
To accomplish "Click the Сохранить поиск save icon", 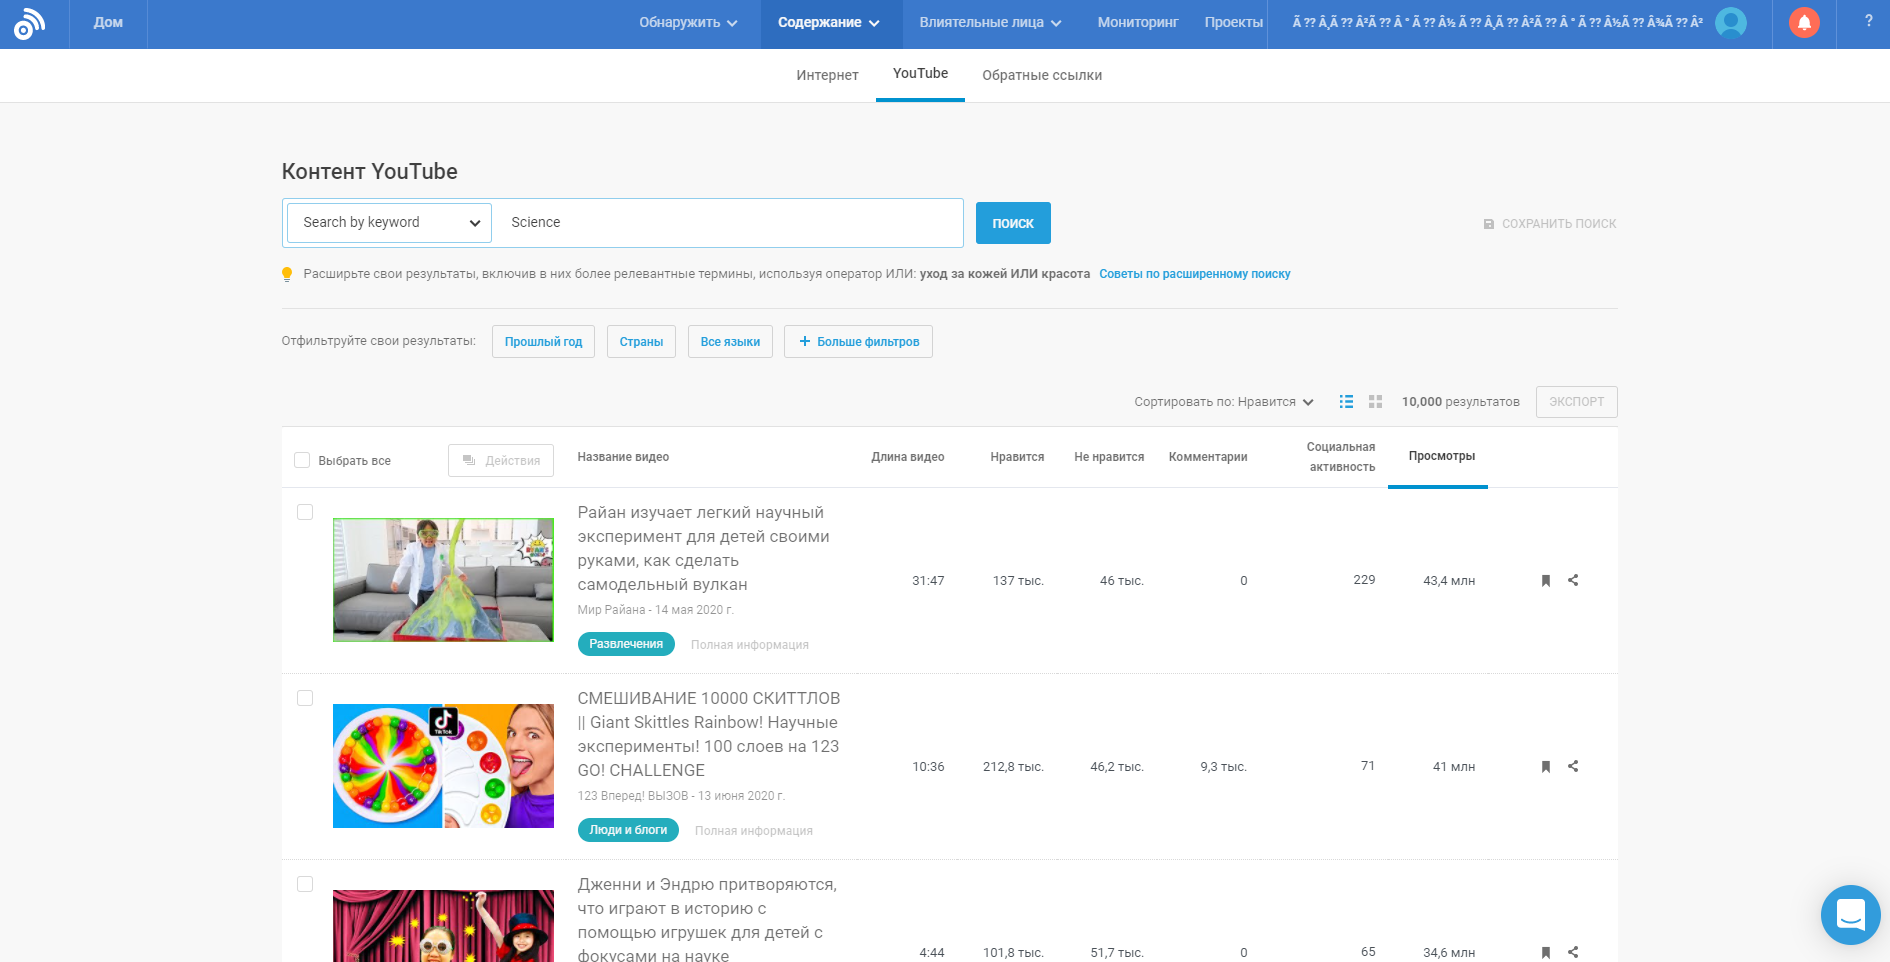I will [x=1488, y=224].
